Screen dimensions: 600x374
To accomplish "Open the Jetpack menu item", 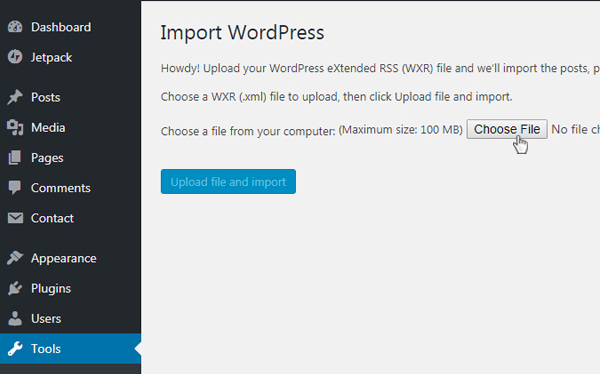I will pyautogui.click(x=51, y=57).
